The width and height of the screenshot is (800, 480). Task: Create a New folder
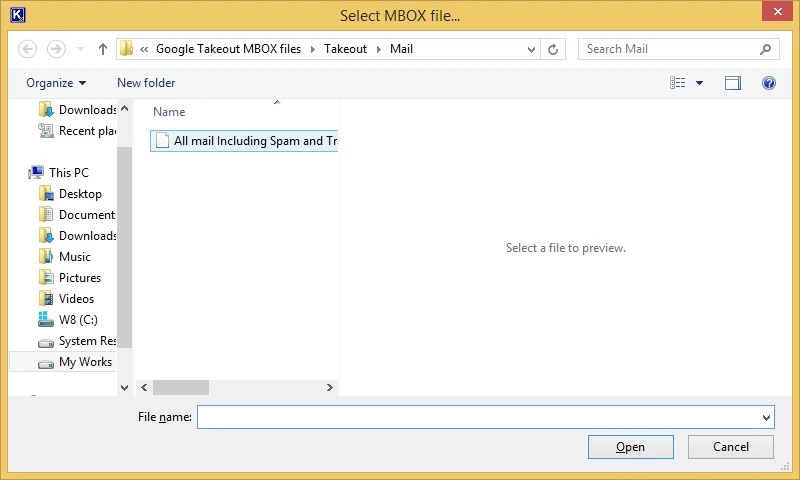(x=146, y=83)
